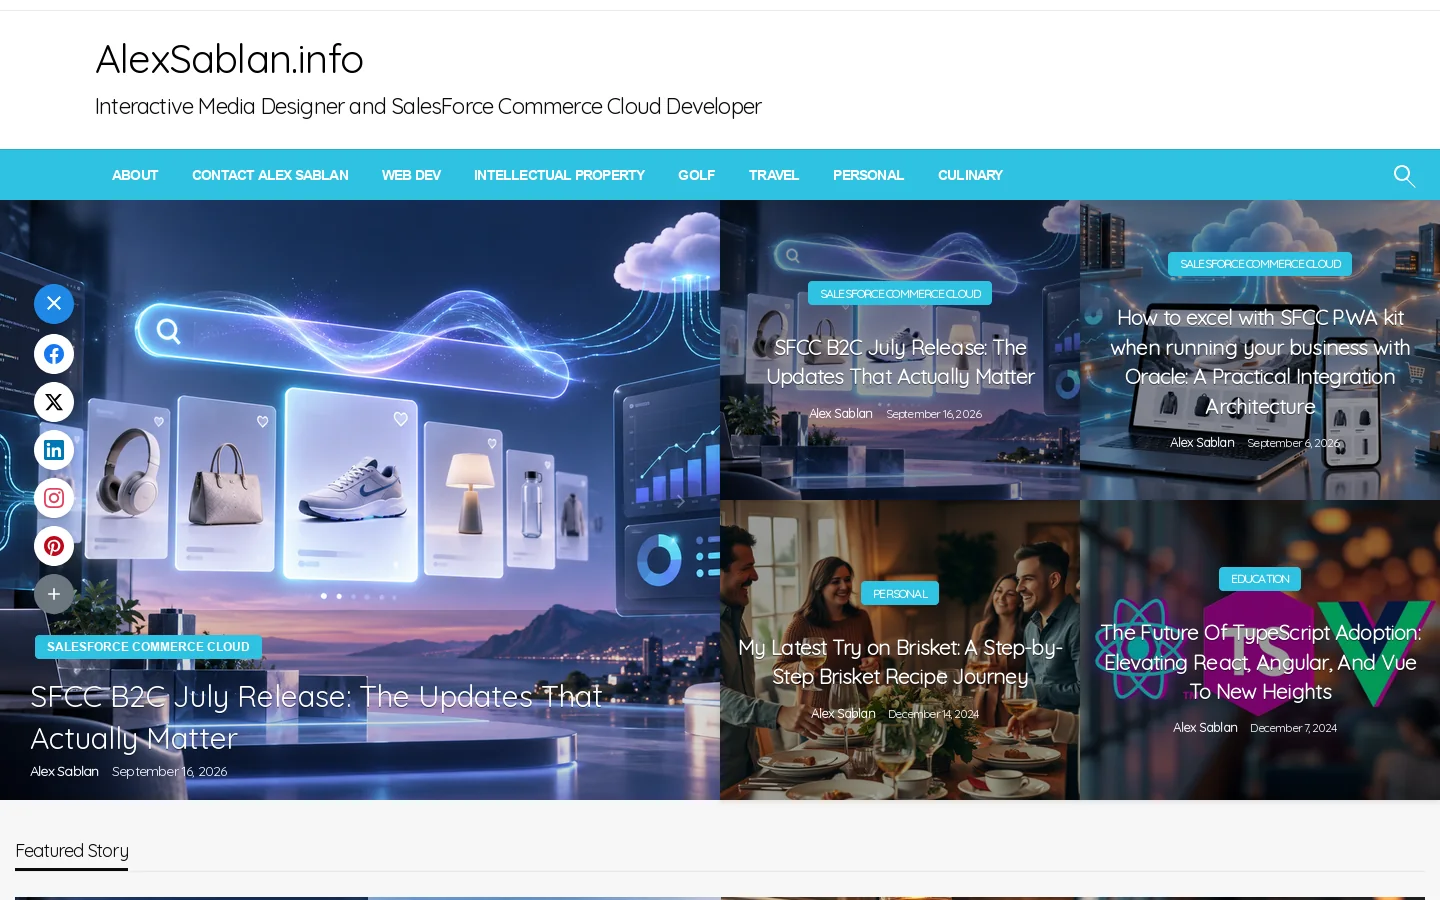Click blue Salesforce Commerce Cloud badge on hero slide
The width and height of the screenshot is (1440, 900).
click(x=148, y=647)
